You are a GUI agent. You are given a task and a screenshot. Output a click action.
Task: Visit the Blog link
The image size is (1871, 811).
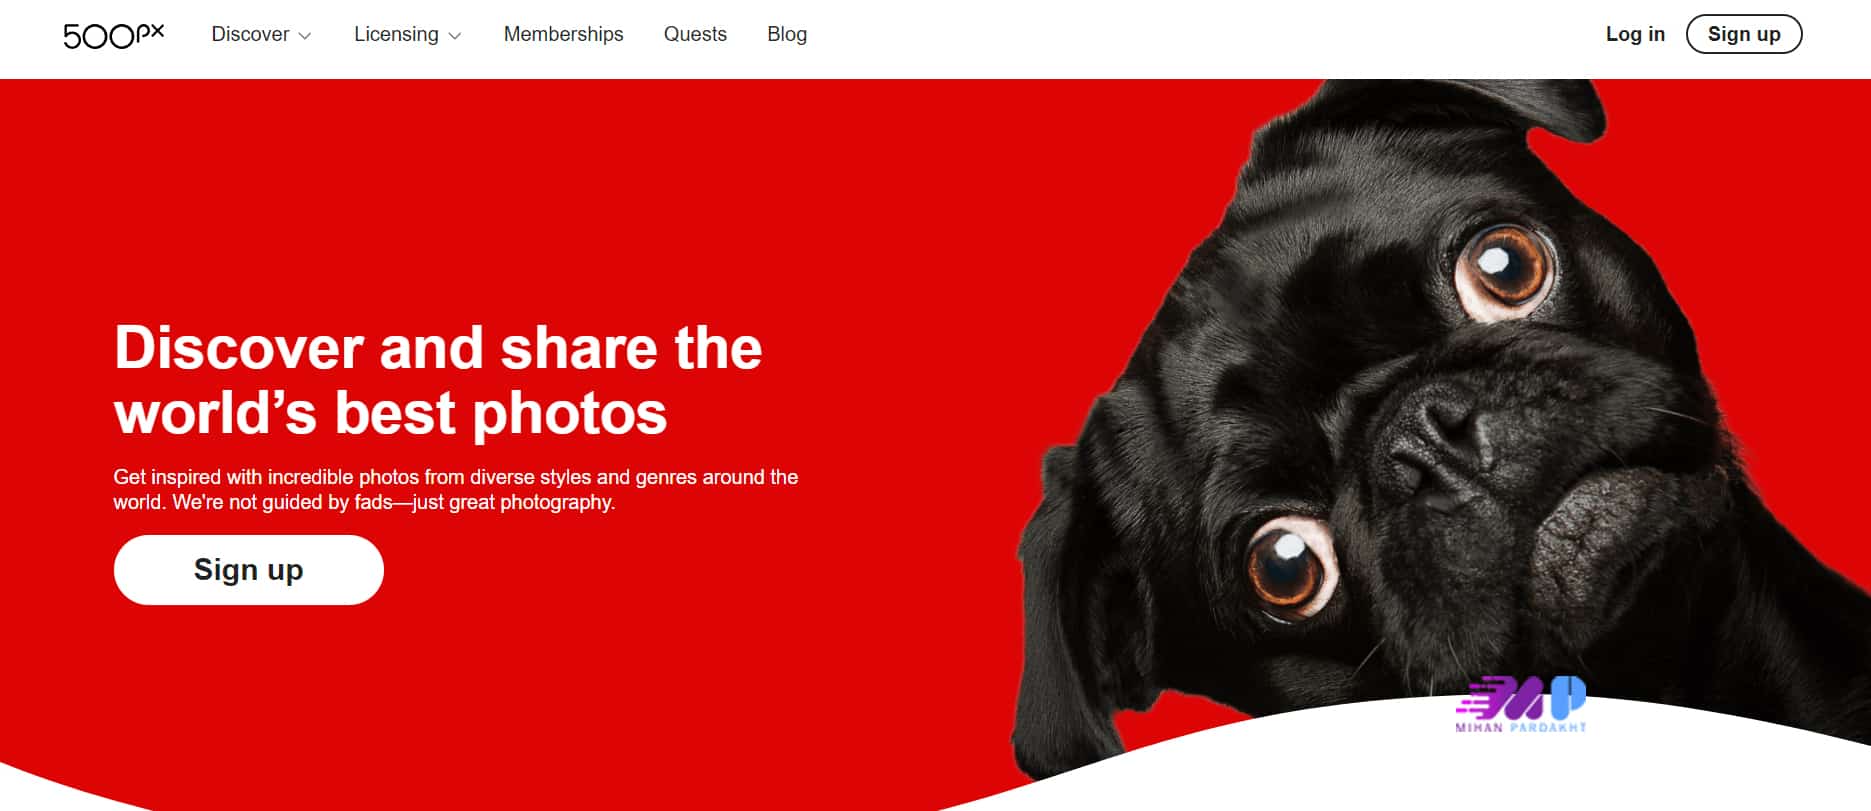point(787,34)
